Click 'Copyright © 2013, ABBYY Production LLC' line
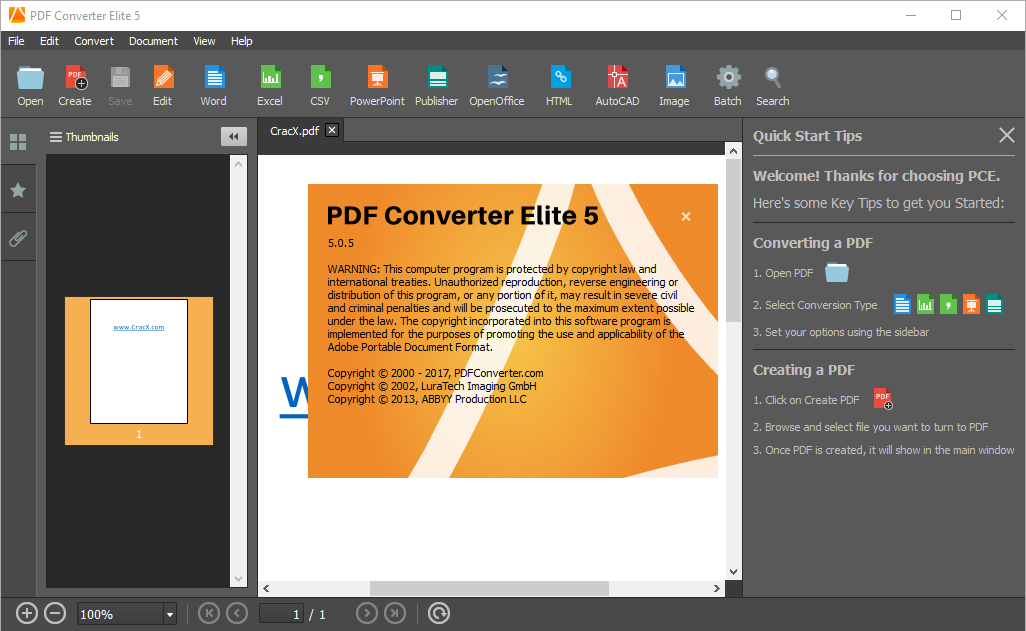This screenshot has width=1026, height=631. point(427,399)
